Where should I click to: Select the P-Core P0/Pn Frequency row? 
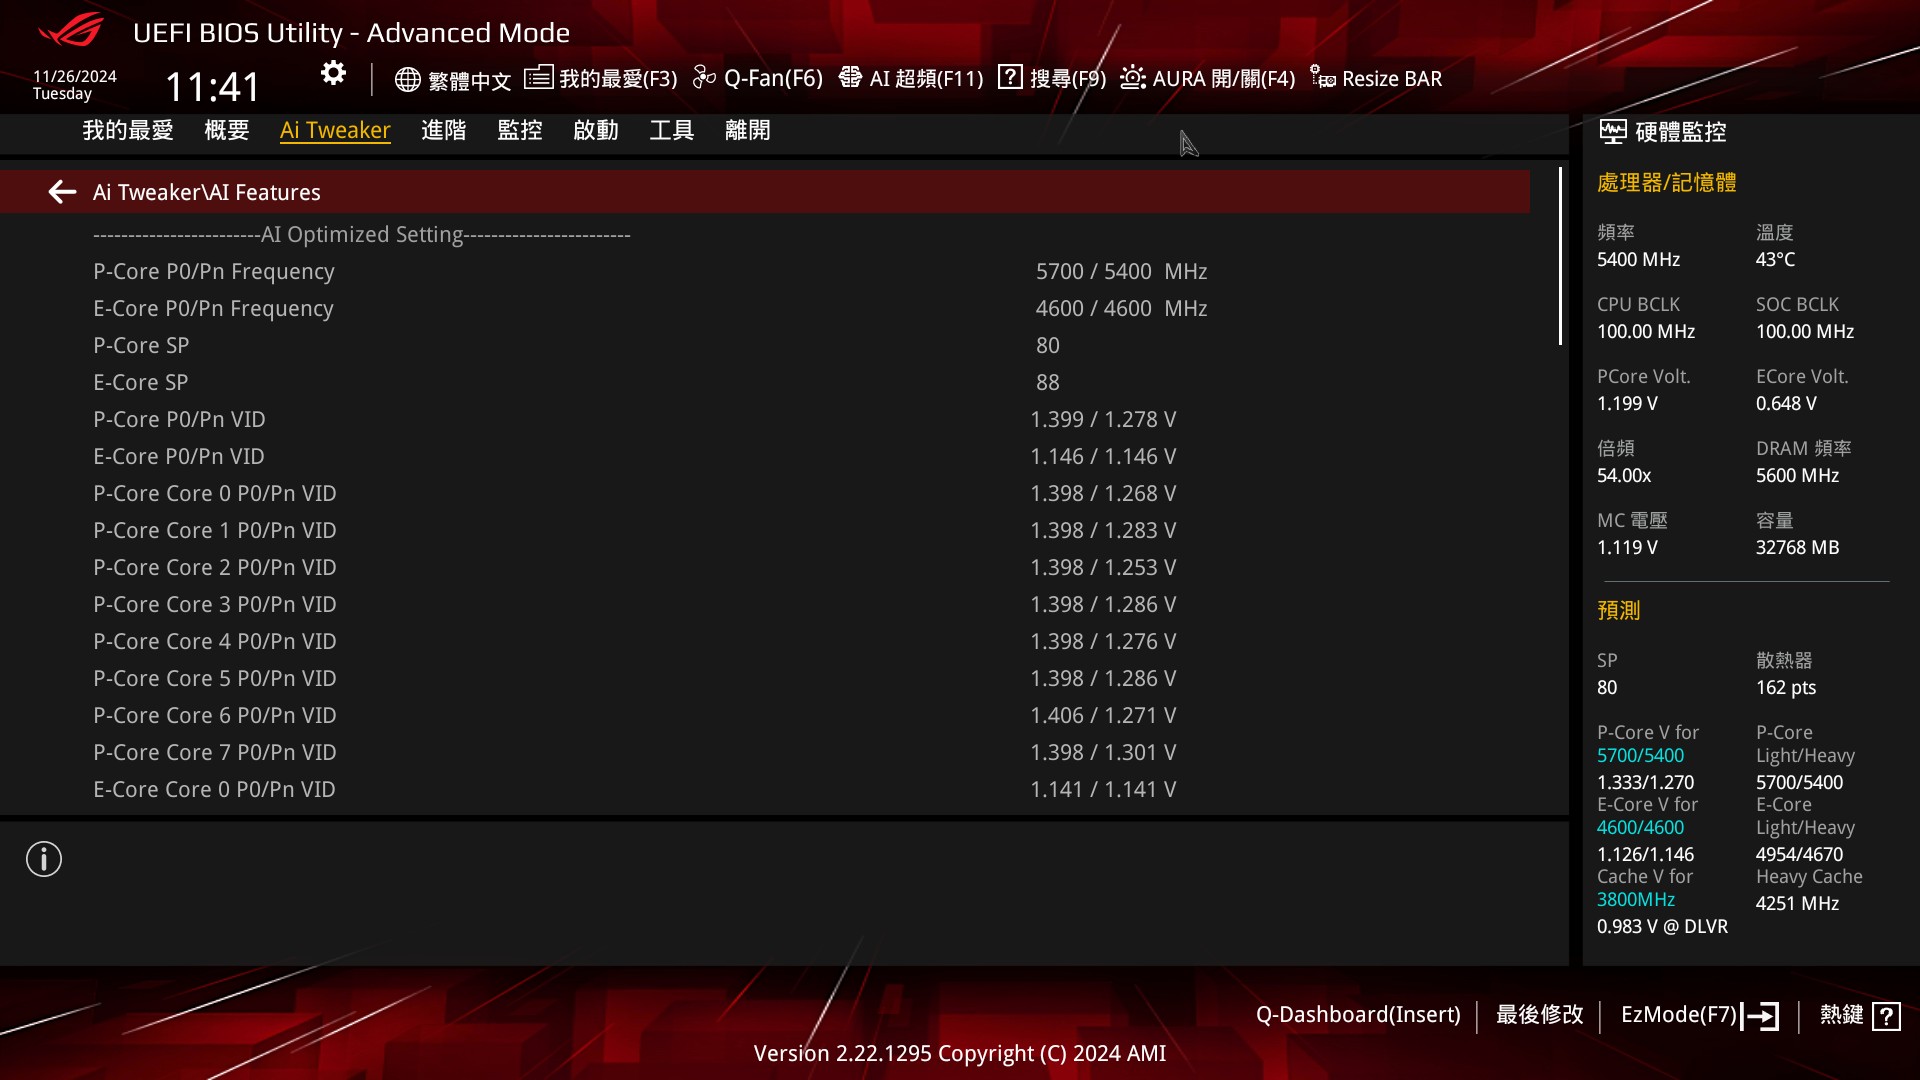(x=764, y=271)
